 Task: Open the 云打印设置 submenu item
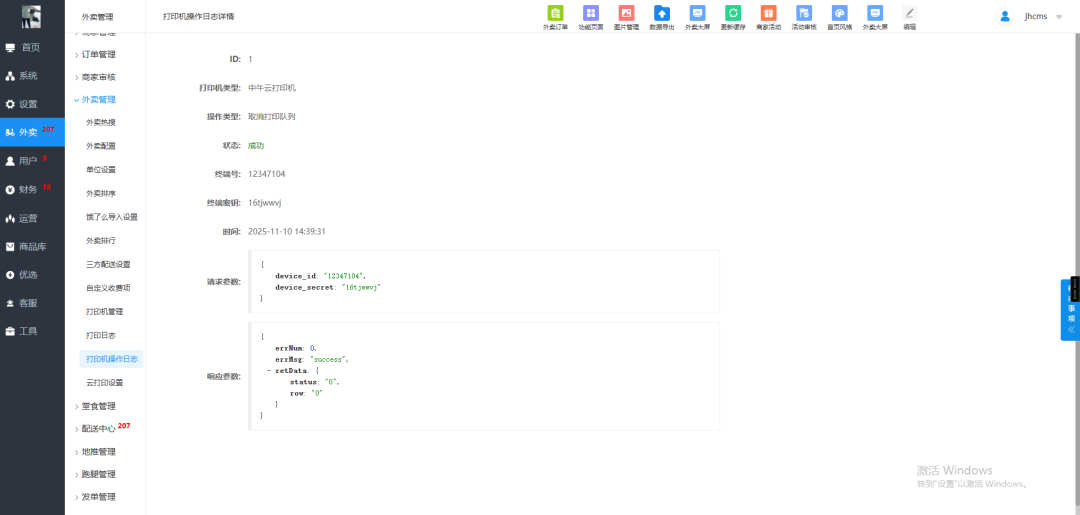pos(105,382)
